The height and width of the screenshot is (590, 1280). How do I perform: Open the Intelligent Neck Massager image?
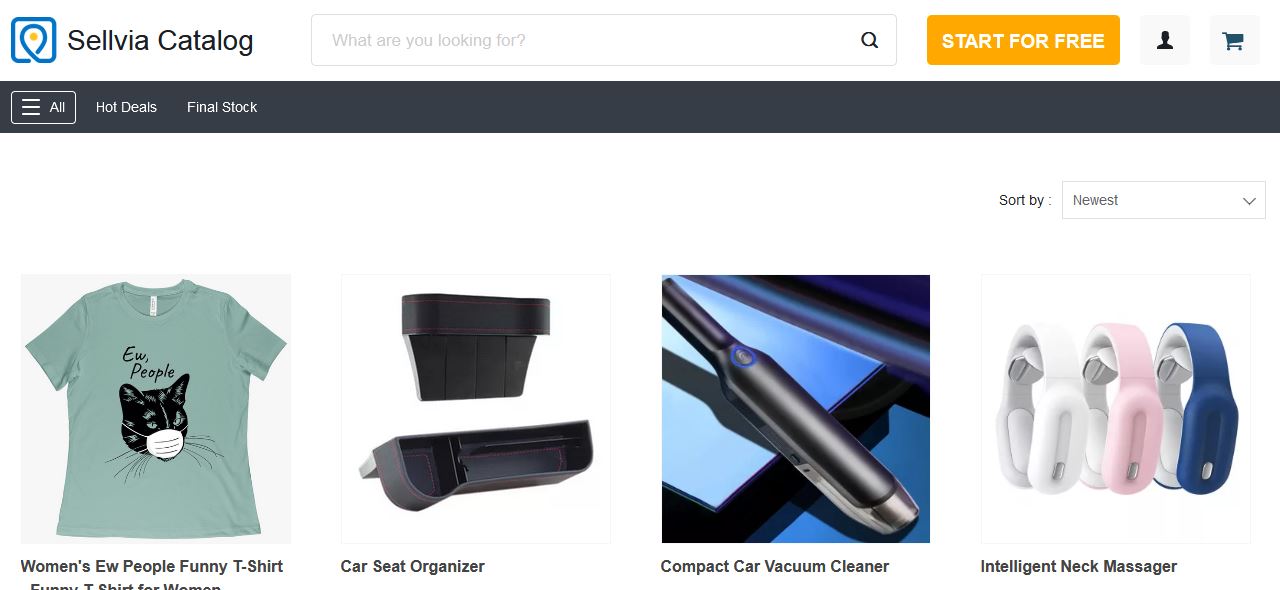coord(1116,409)
